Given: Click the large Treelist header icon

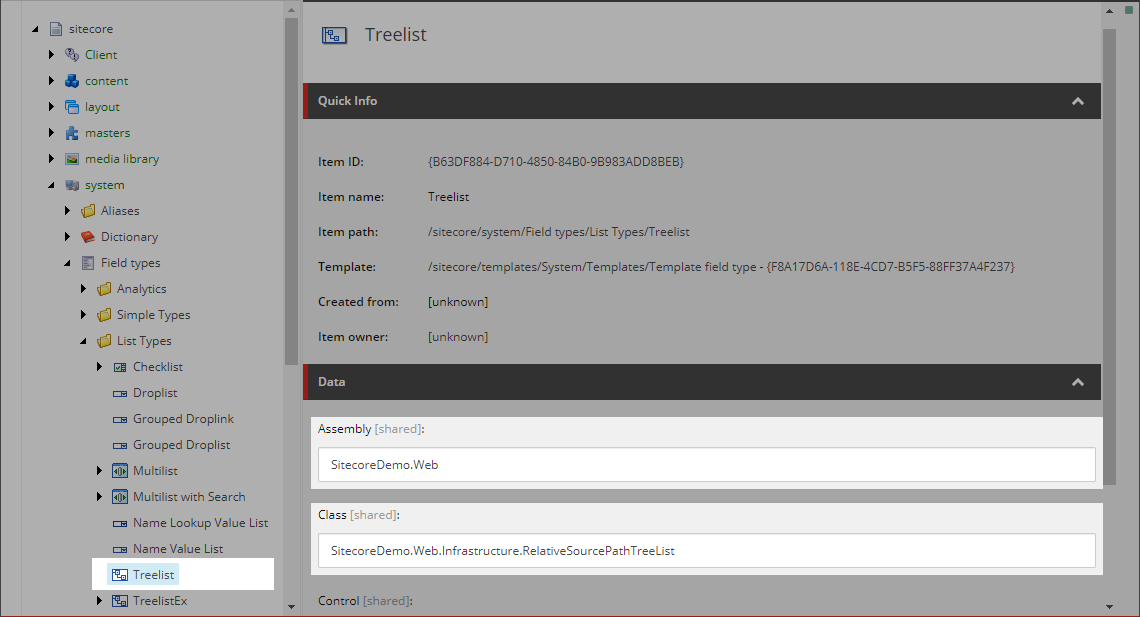Looking at the screenshot, I should click(334, 35).
